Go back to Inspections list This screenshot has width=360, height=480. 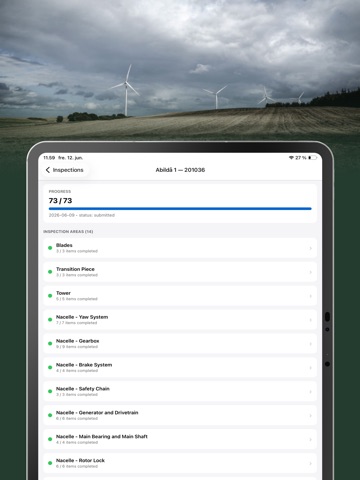point(65,170)
